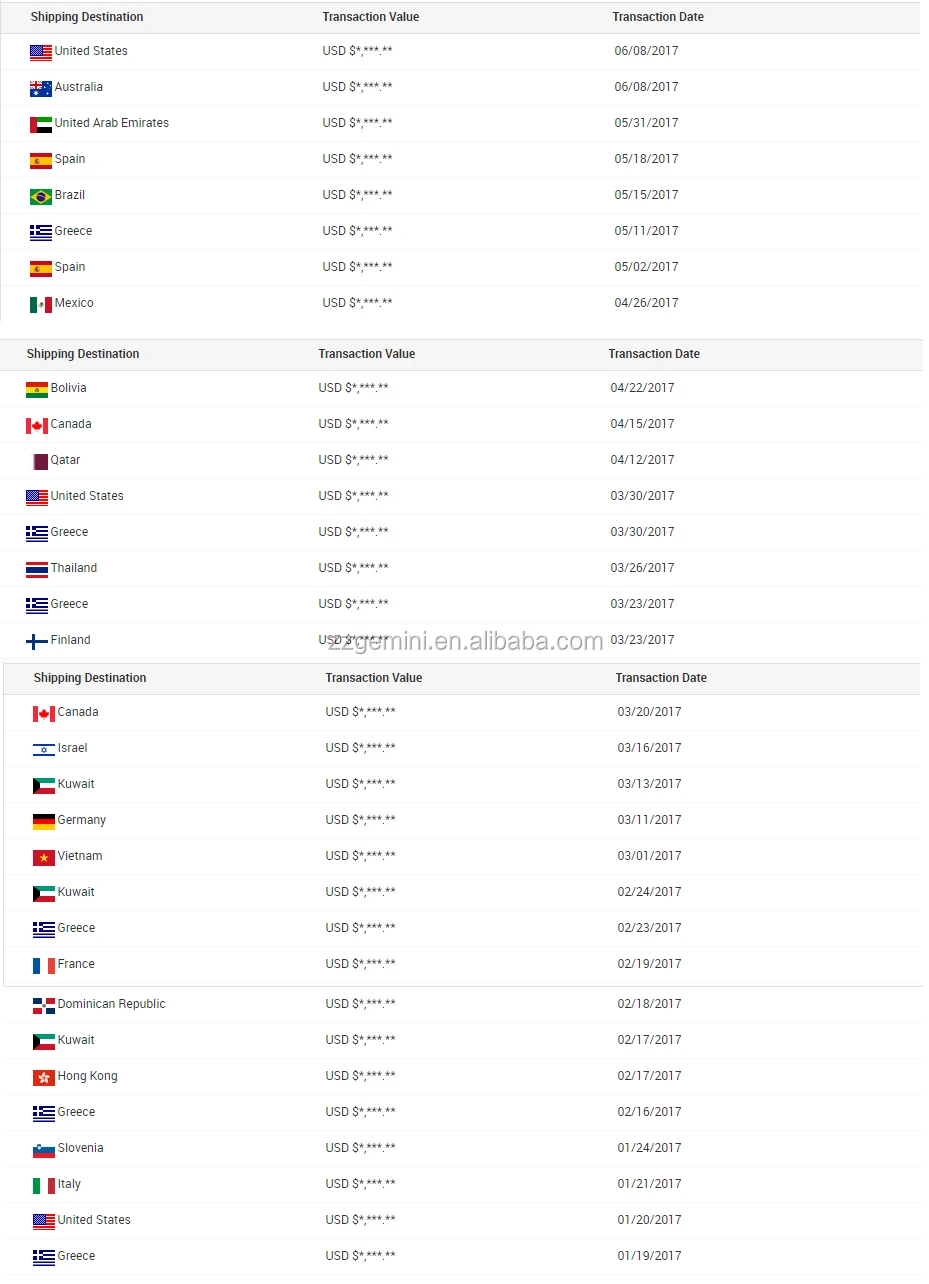Select the Thailand flag icon
The image size is (929, 1284).
click(x=37, y=569)
